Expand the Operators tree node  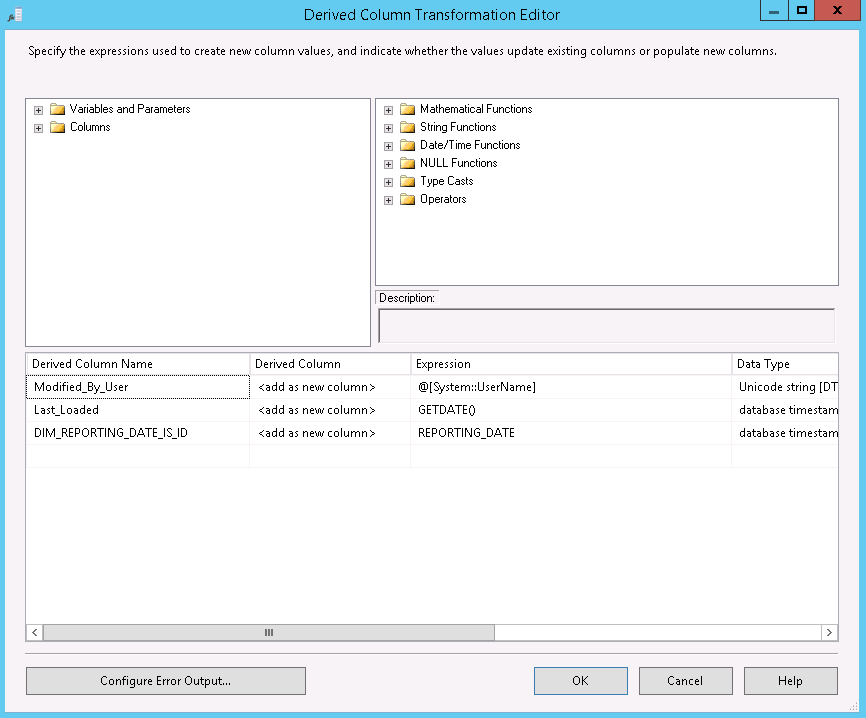(389, 200)
